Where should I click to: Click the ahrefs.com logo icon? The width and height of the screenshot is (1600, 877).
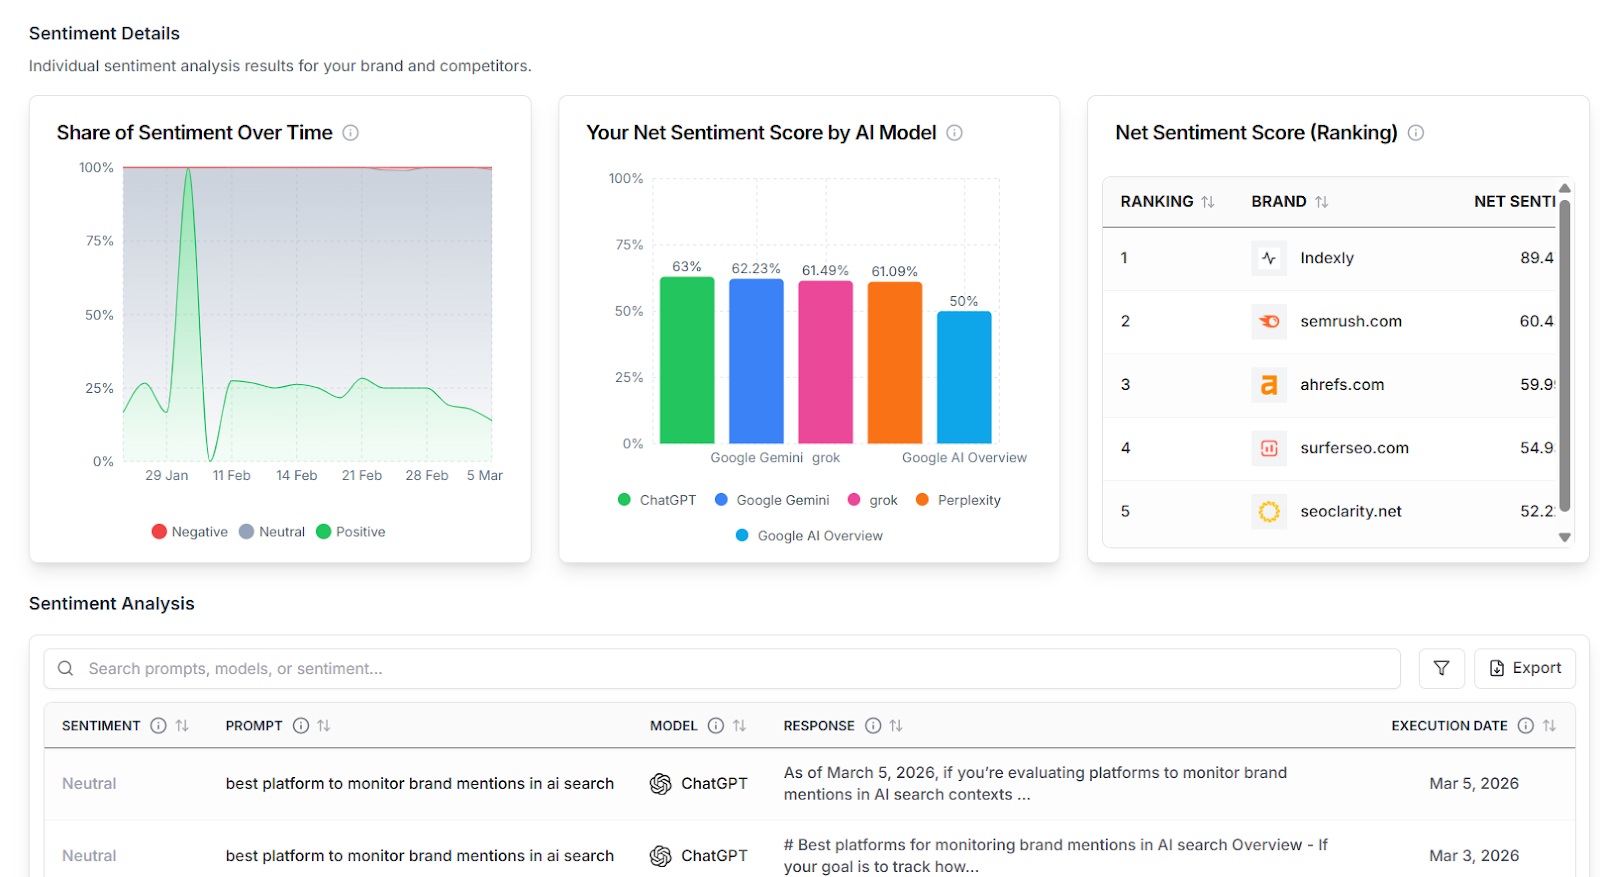(x=1268, y=385)
